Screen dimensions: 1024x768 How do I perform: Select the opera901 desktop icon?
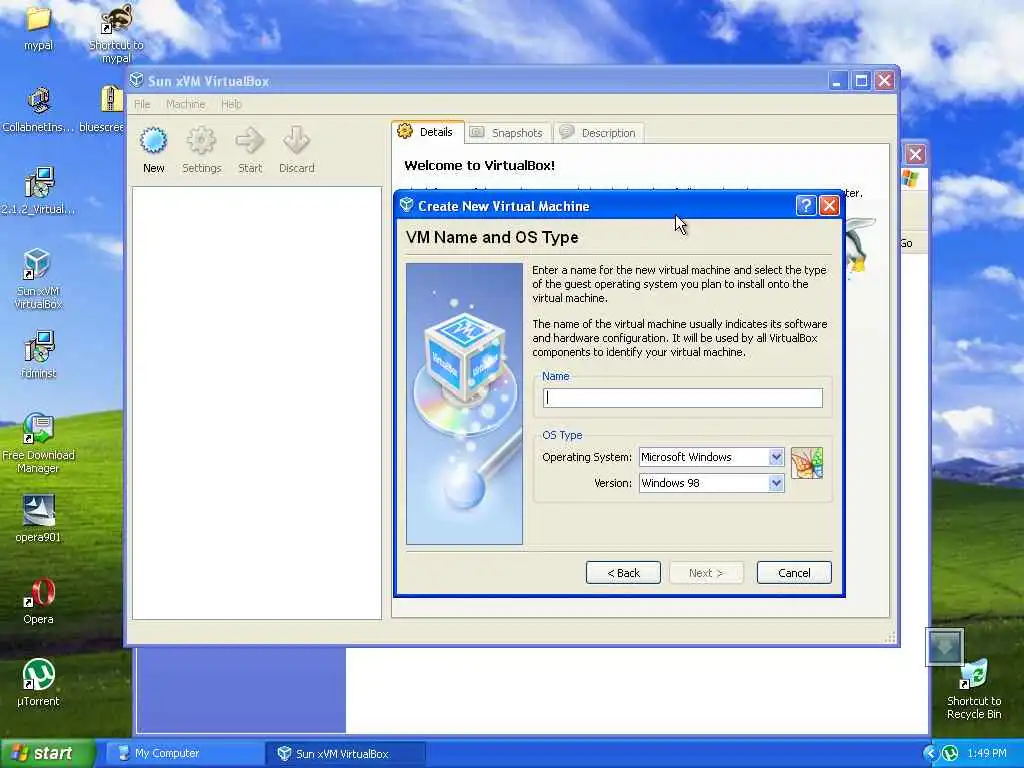pos(38,519)
